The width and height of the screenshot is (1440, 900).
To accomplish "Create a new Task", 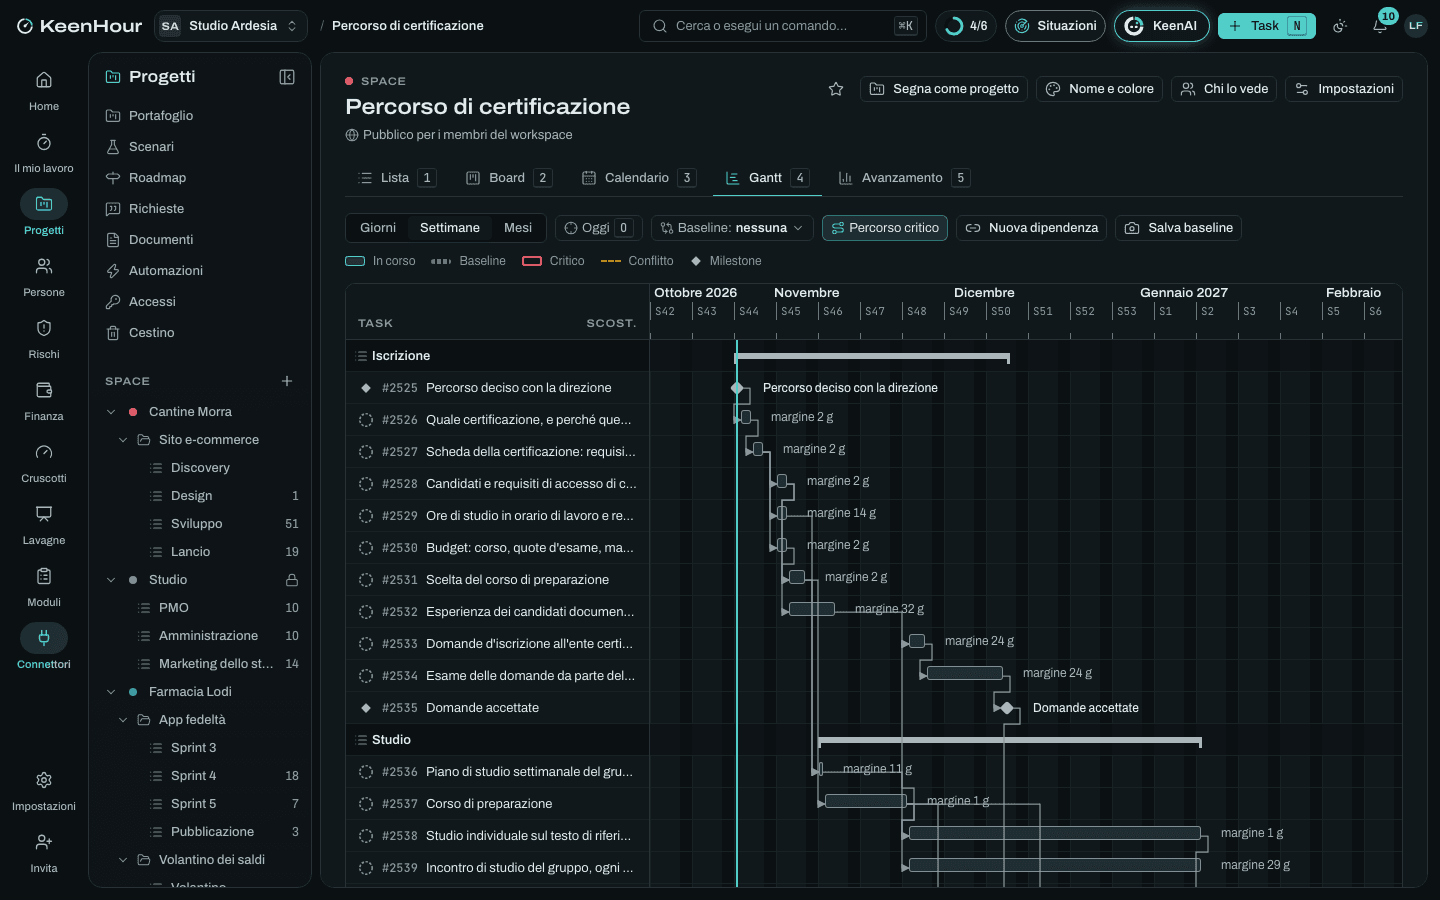I will click(x=1266, y=26).
